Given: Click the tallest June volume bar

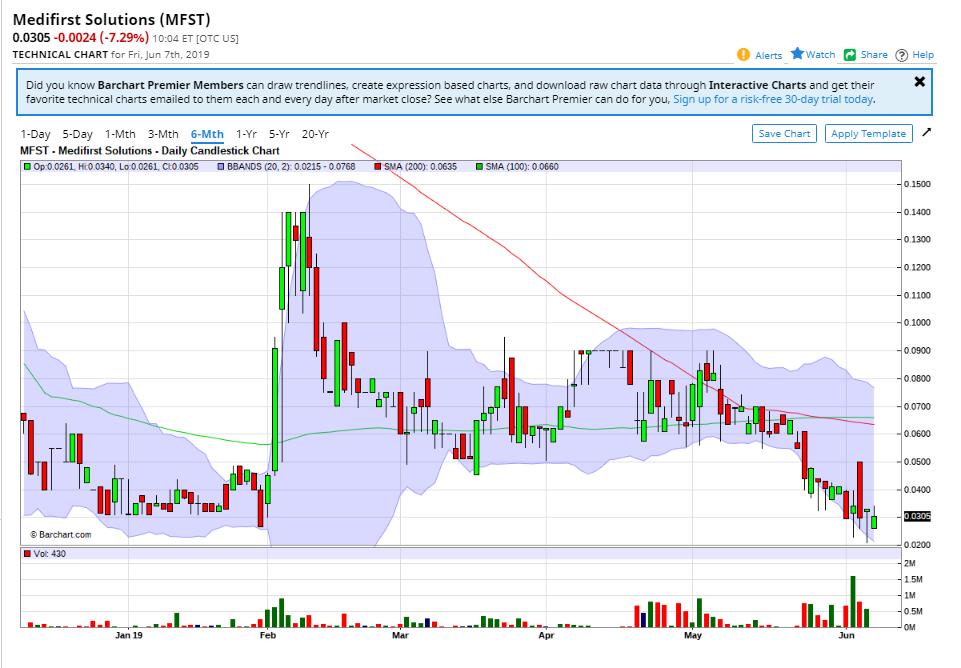Looking at the screenshot, I should coord(853,601).
